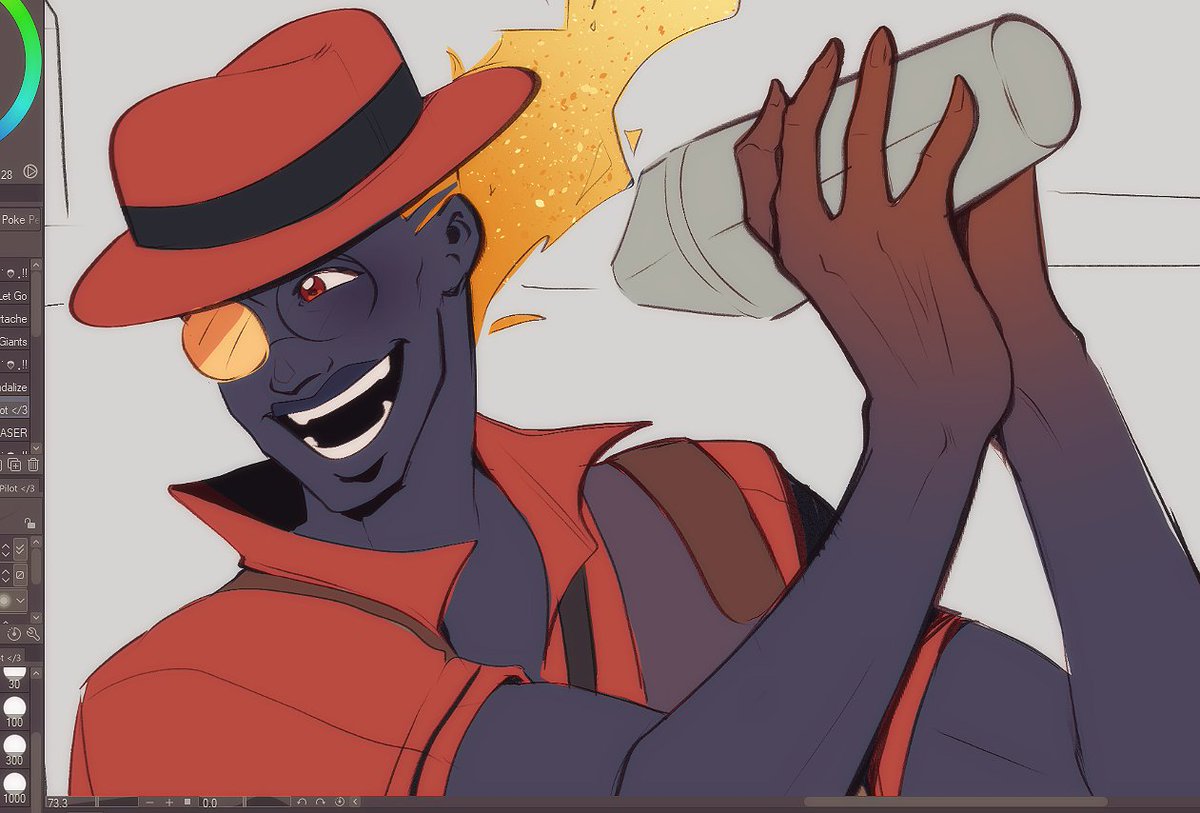This screenshot has width=1200, height=813.
Task: Delete the selected sub tool trash icon
Action: [x=33, y=464]
